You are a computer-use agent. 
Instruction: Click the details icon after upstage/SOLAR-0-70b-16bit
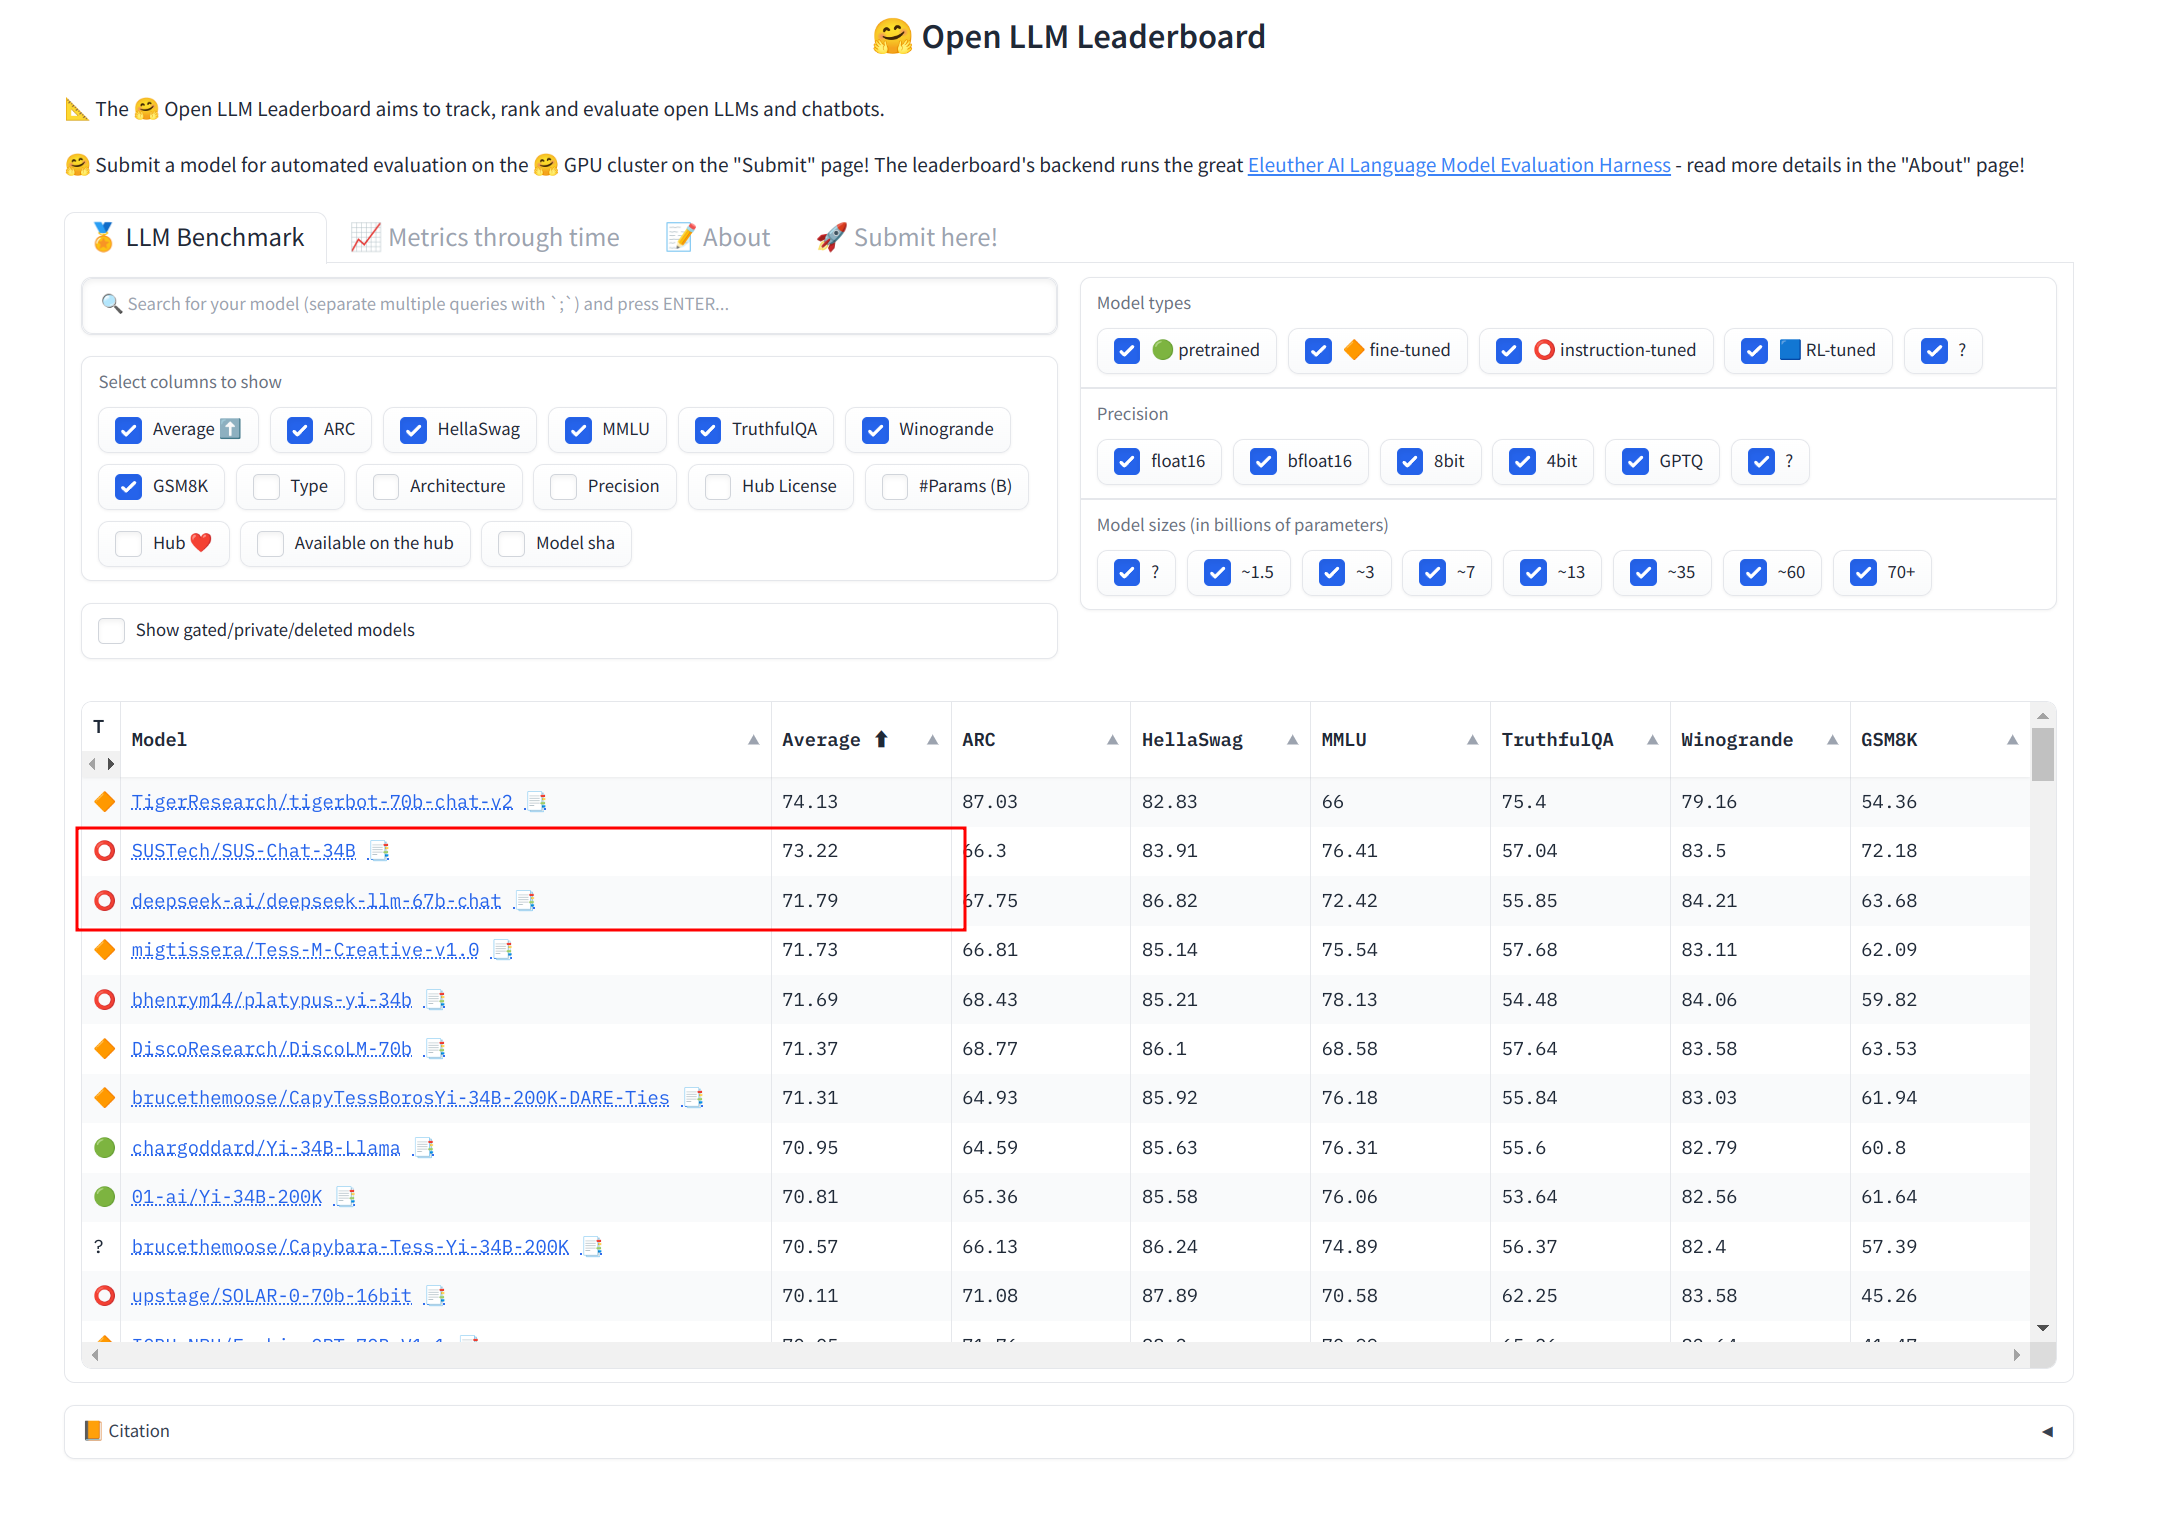(x=435, y=1296)
